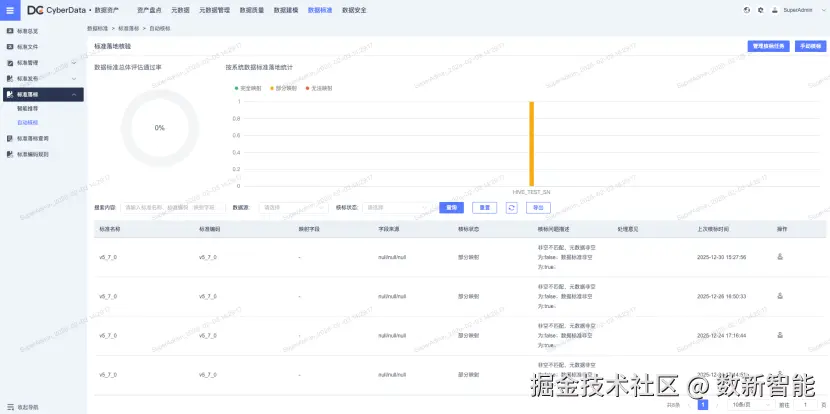The width and height of the screenshot is (830, 414).
Task: Toggle 无法映射 legend item in chart
Action: [319, 88]
